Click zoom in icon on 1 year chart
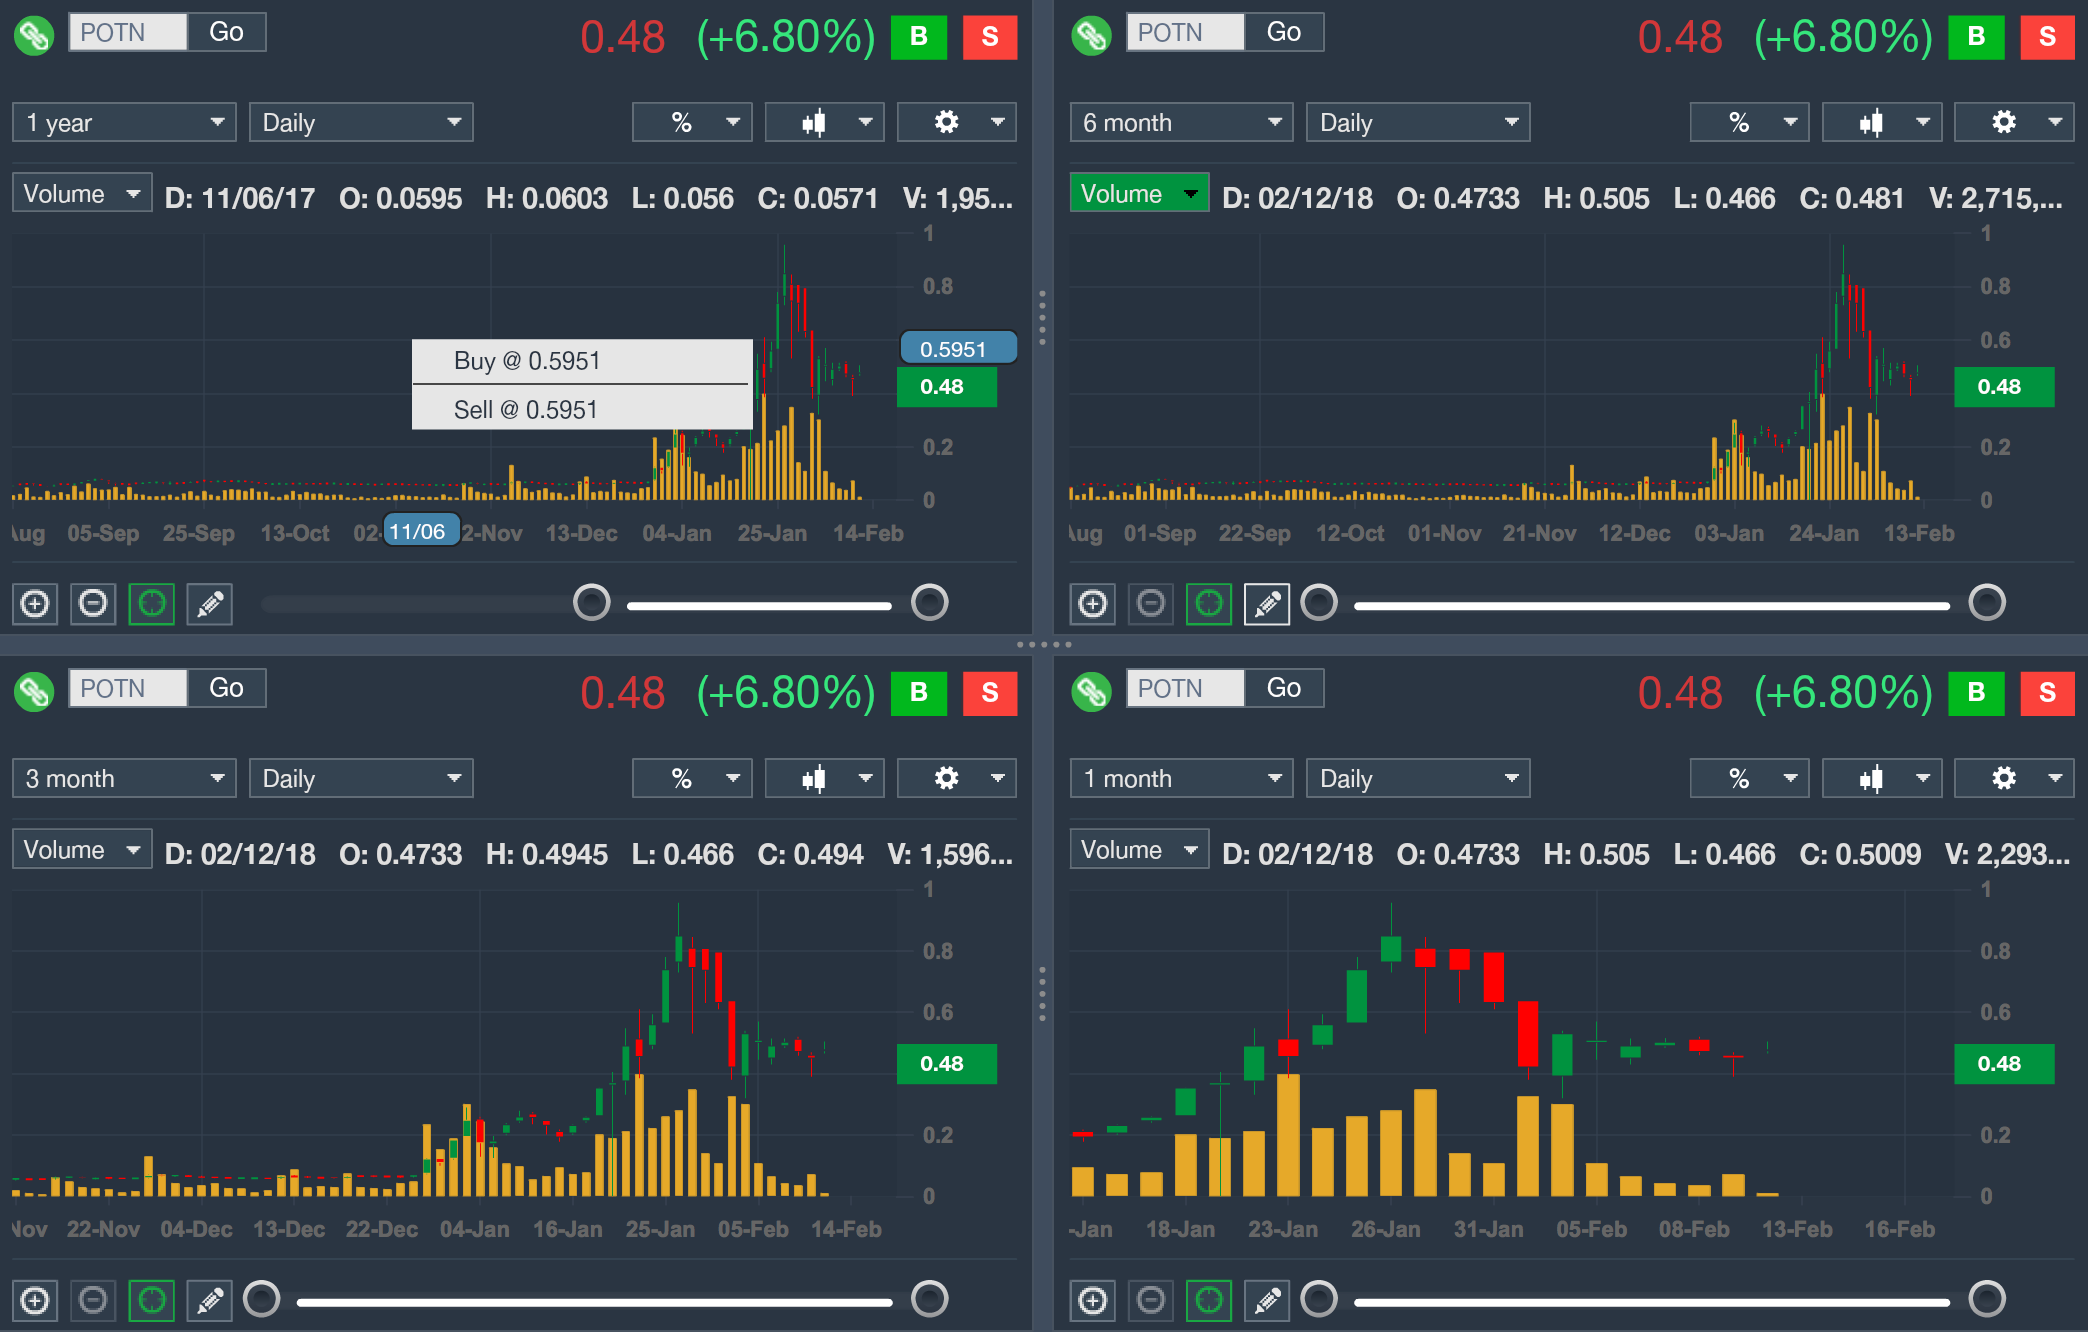Screen dimensions: 2088x1332 35,604
